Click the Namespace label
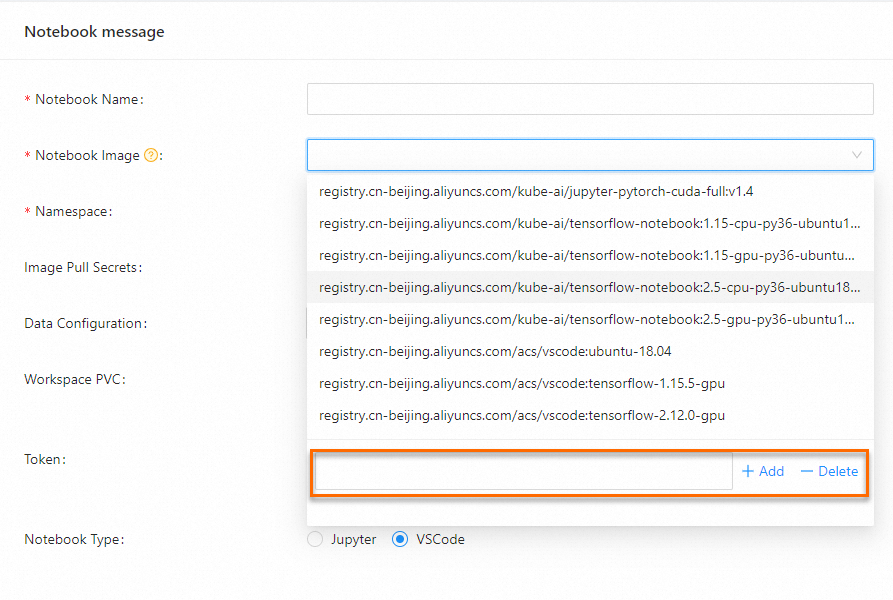Screen dimensions: 893x600 point(73,211)
